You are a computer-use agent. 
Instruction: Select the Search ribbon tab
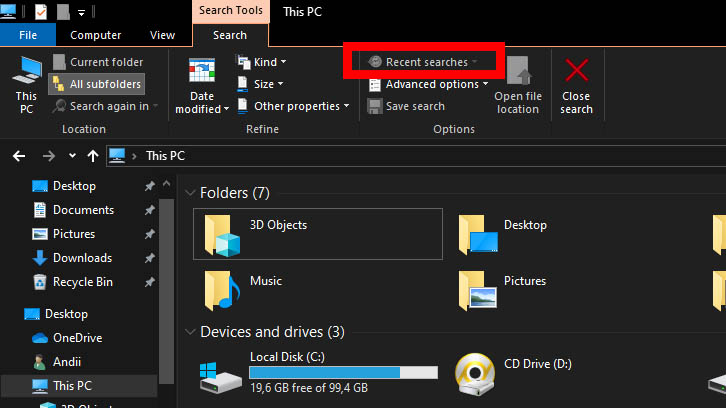click(x=230, y=35)
